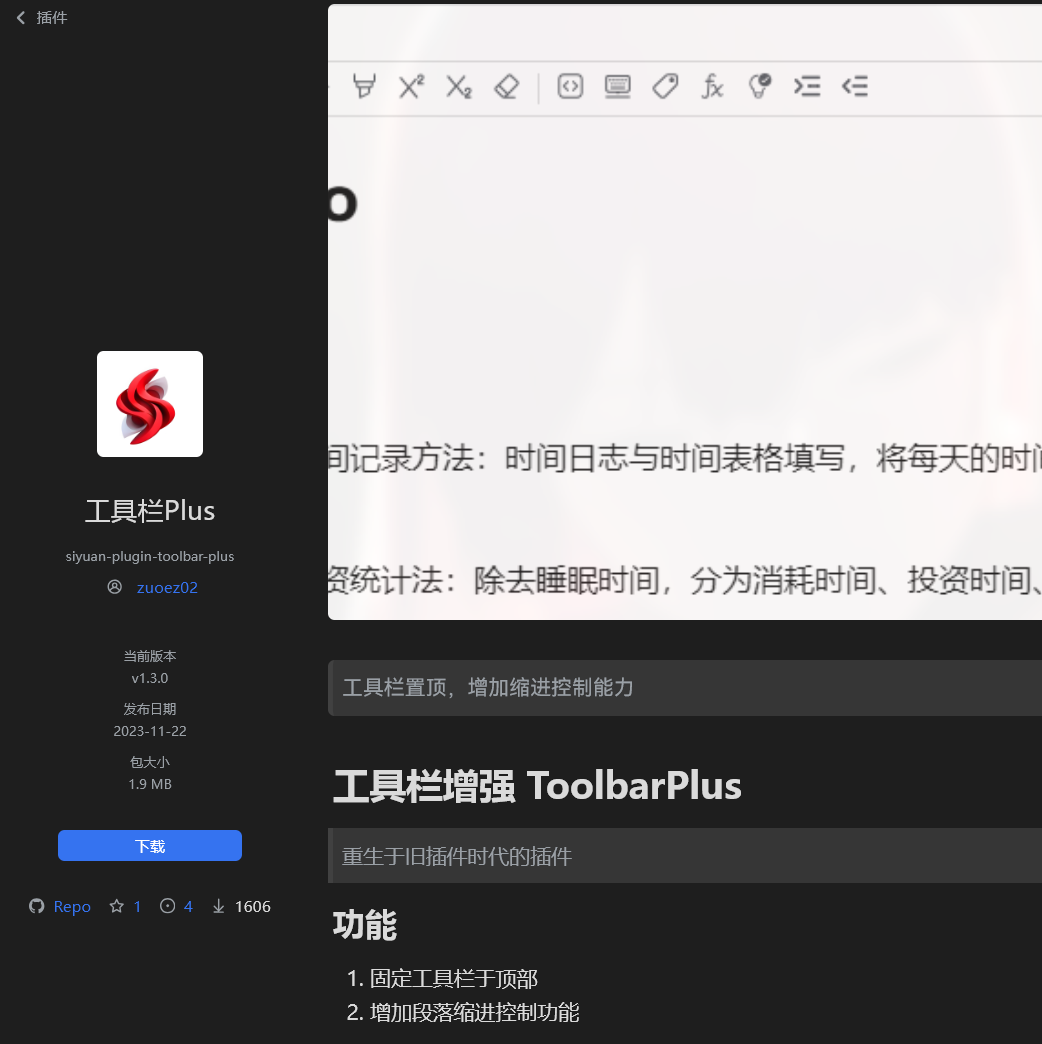1042x1044 pixels.
Task: Select the highlighter mark icon in preview
Action: (364, 87)
